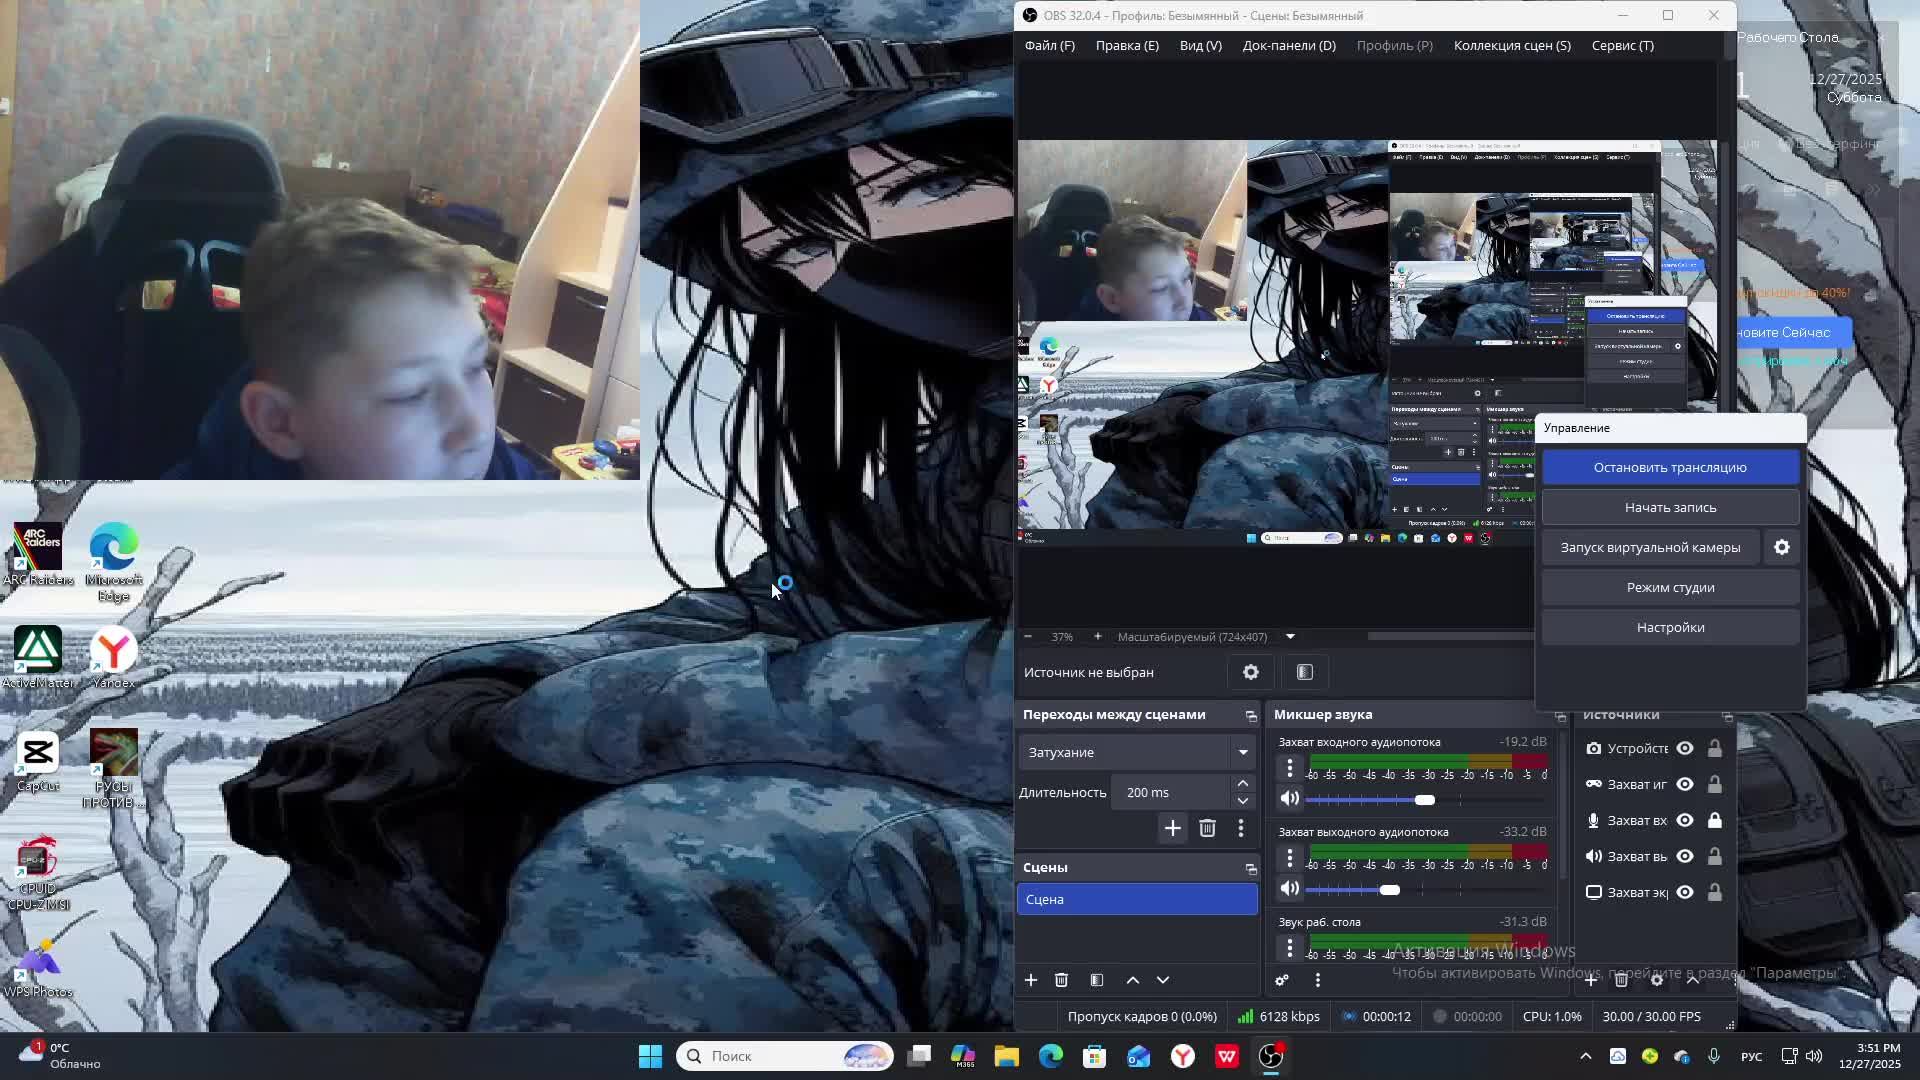Click the add scene plus icon
The image size is (1920, 1080).
pyautogui.click(x=1031, y=980)
